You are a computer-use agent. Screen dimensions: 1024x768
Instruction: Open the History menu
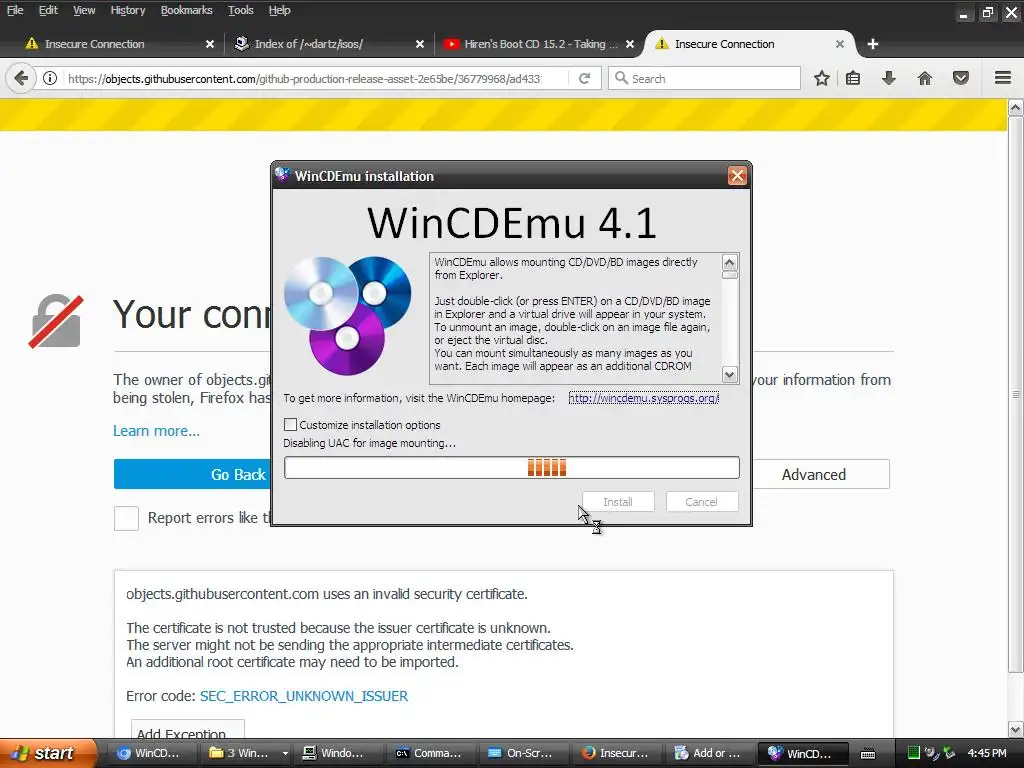(127, 10)
